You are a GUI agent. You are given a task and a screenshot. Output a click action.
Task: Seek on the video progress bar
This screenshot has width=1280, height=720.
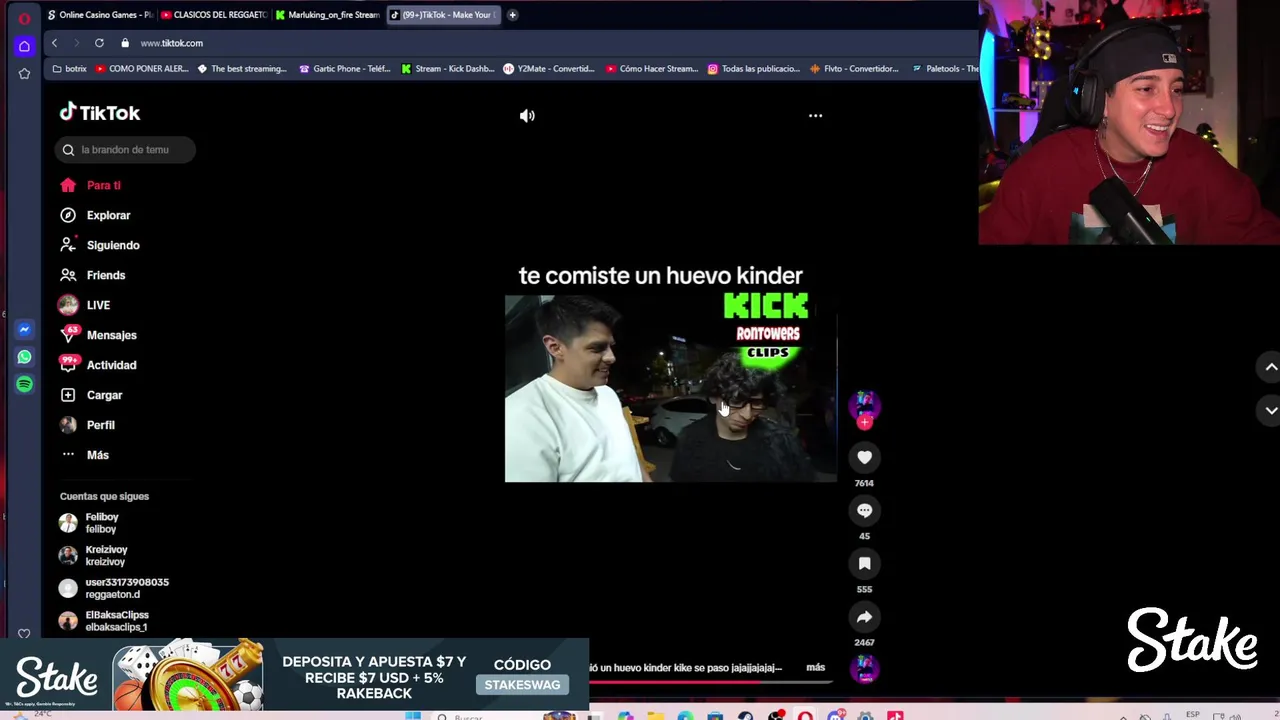710,682
